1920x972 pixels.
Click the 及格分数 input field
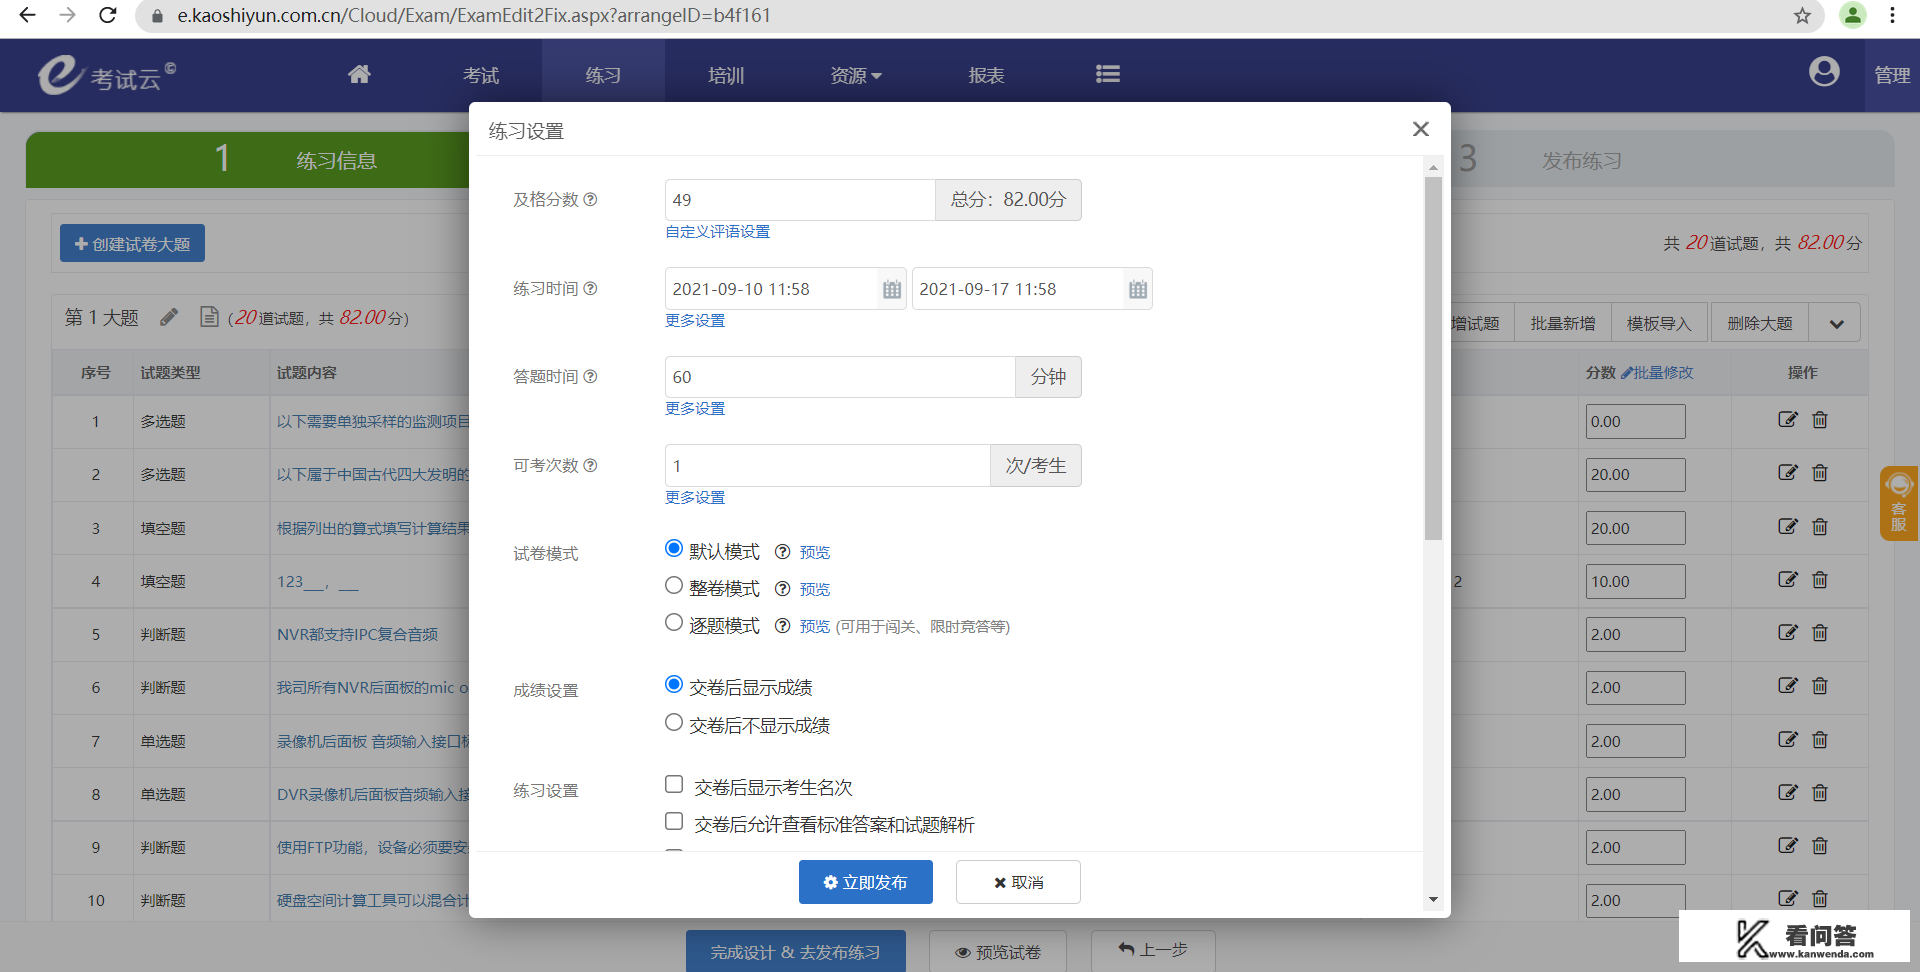pos(800,200)
